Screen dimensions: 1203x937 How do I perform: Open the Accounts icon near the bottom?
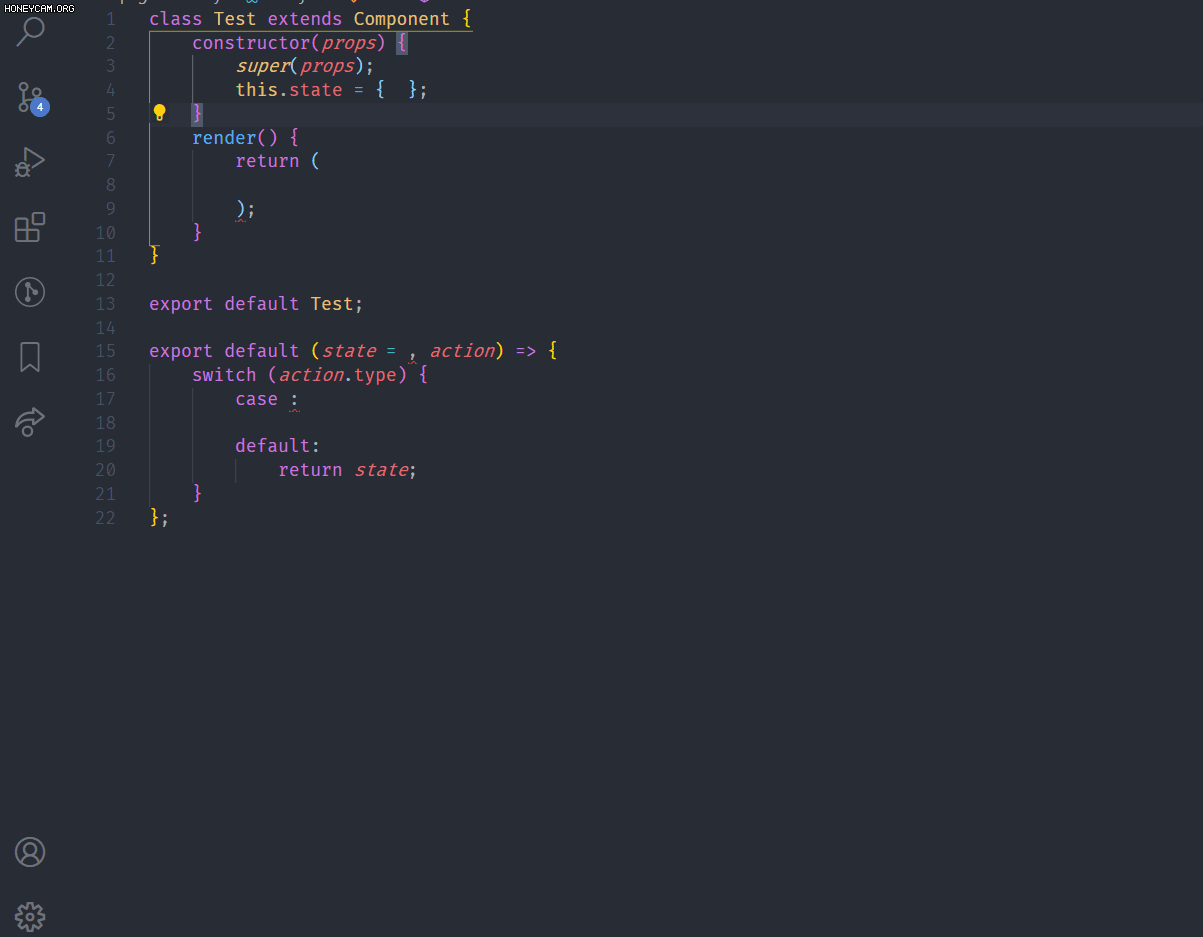[30, 852]
